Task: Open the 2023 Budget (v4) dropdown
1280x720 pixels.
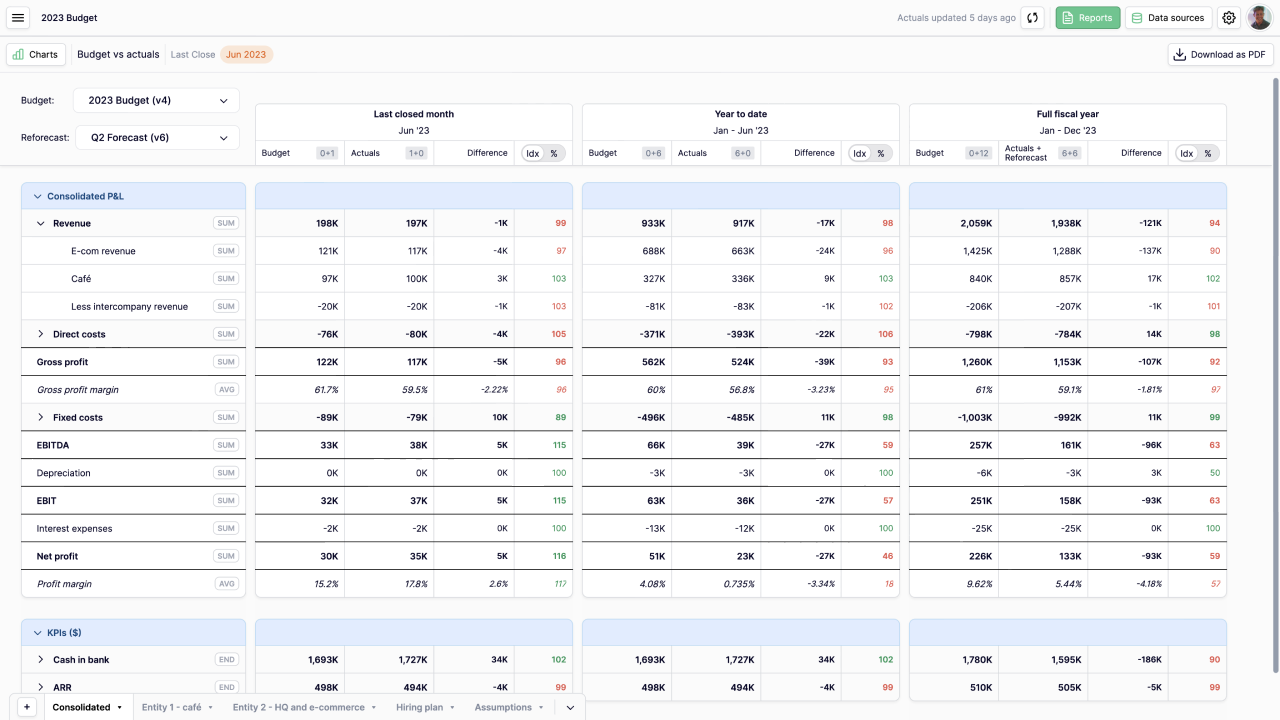Action: tap(157, 100)
